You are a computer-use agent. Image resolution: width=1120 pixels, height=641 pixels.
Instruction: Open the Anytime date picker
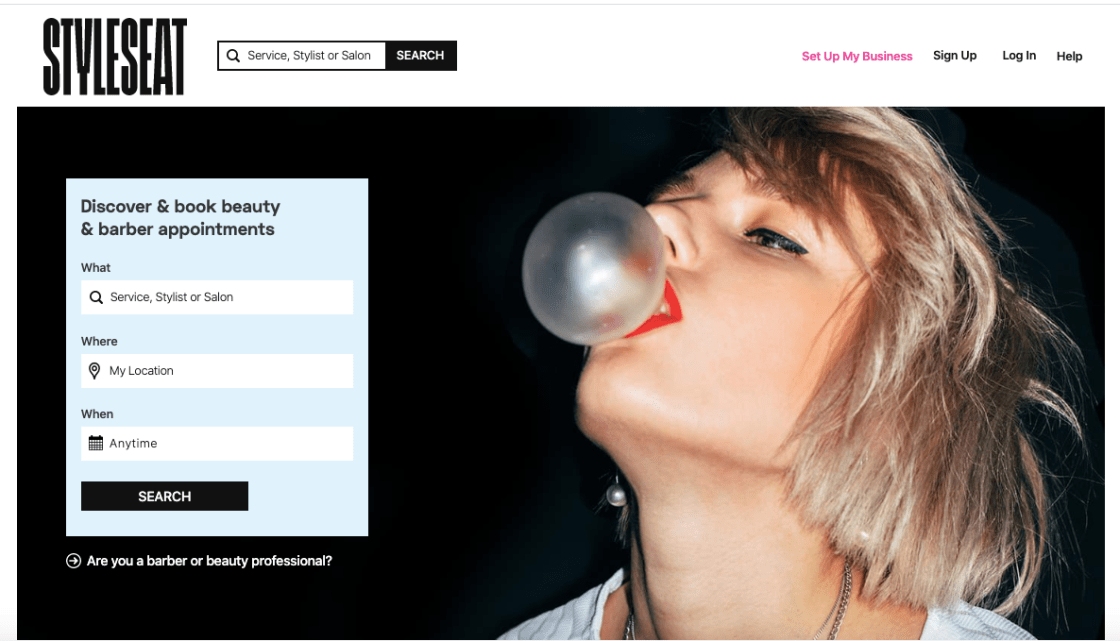point(217,444)
